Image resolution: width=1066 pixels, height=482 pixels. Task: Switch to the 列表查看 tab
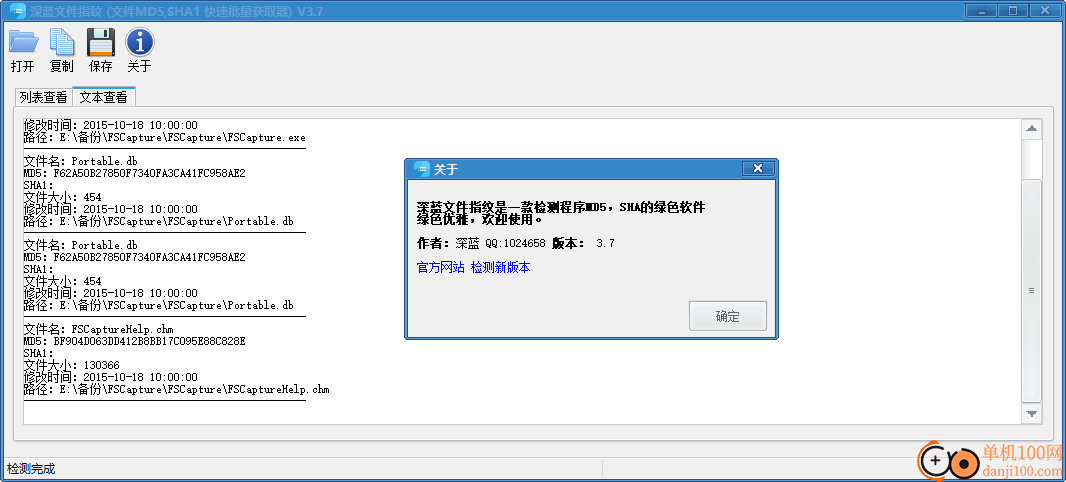[x=44, y=97]
